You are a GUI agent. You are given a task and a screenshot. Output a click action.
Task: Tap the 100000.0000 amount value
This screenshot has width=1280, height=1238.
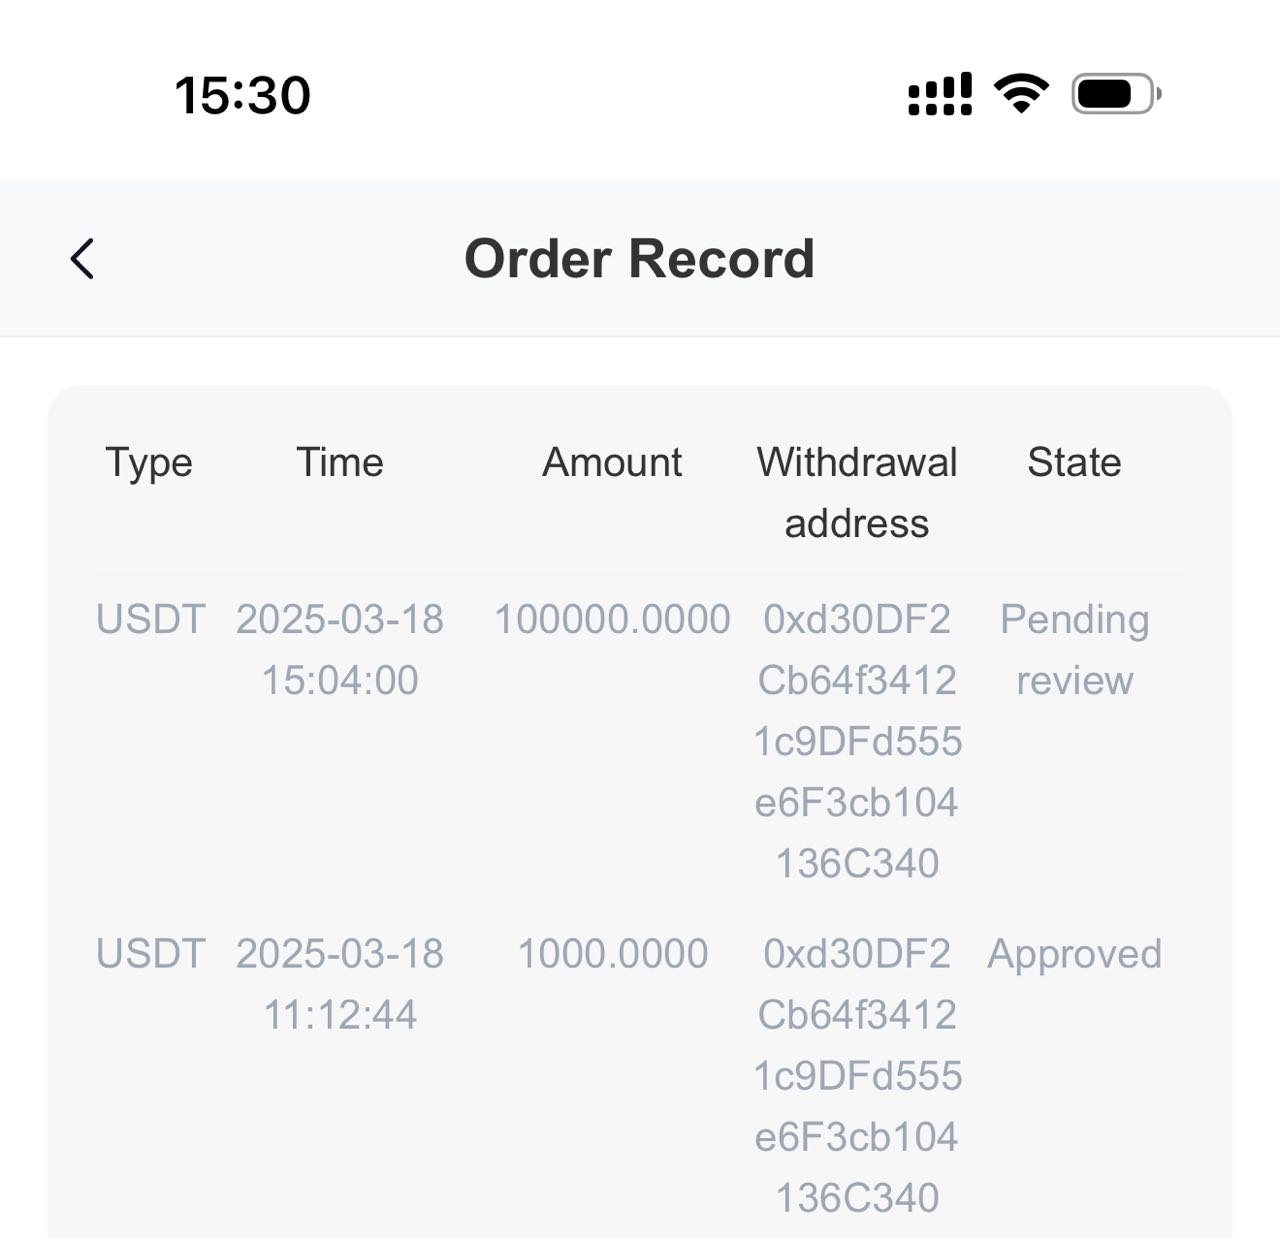[612, 619]
